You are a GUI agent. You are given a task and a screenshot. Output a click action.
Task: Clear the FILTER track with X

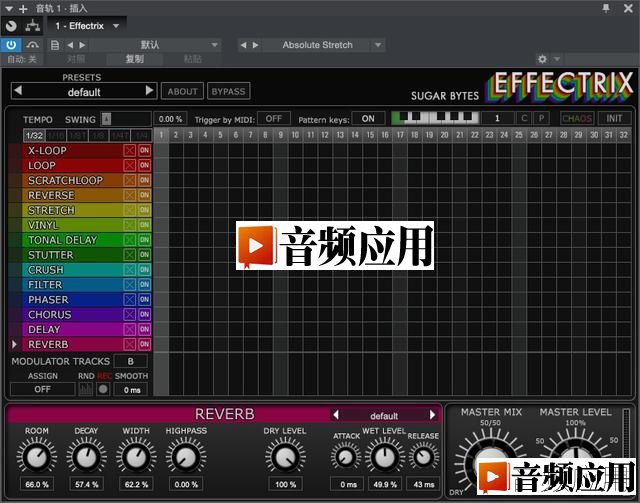129,285
